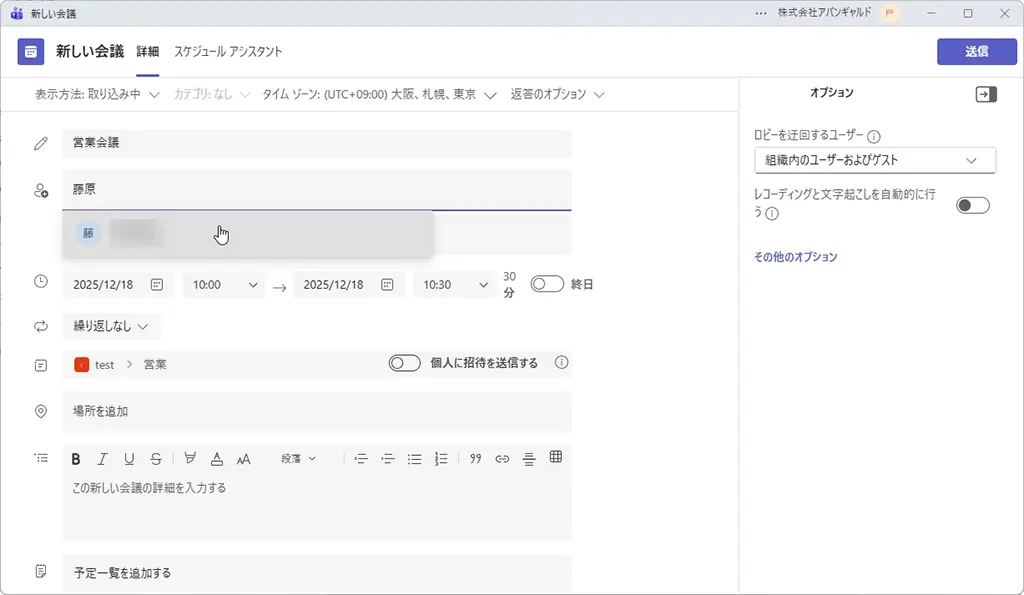Select the strikethrough formatting icon
Screen dimensions: 1024x595
click(x=155, y=458)
